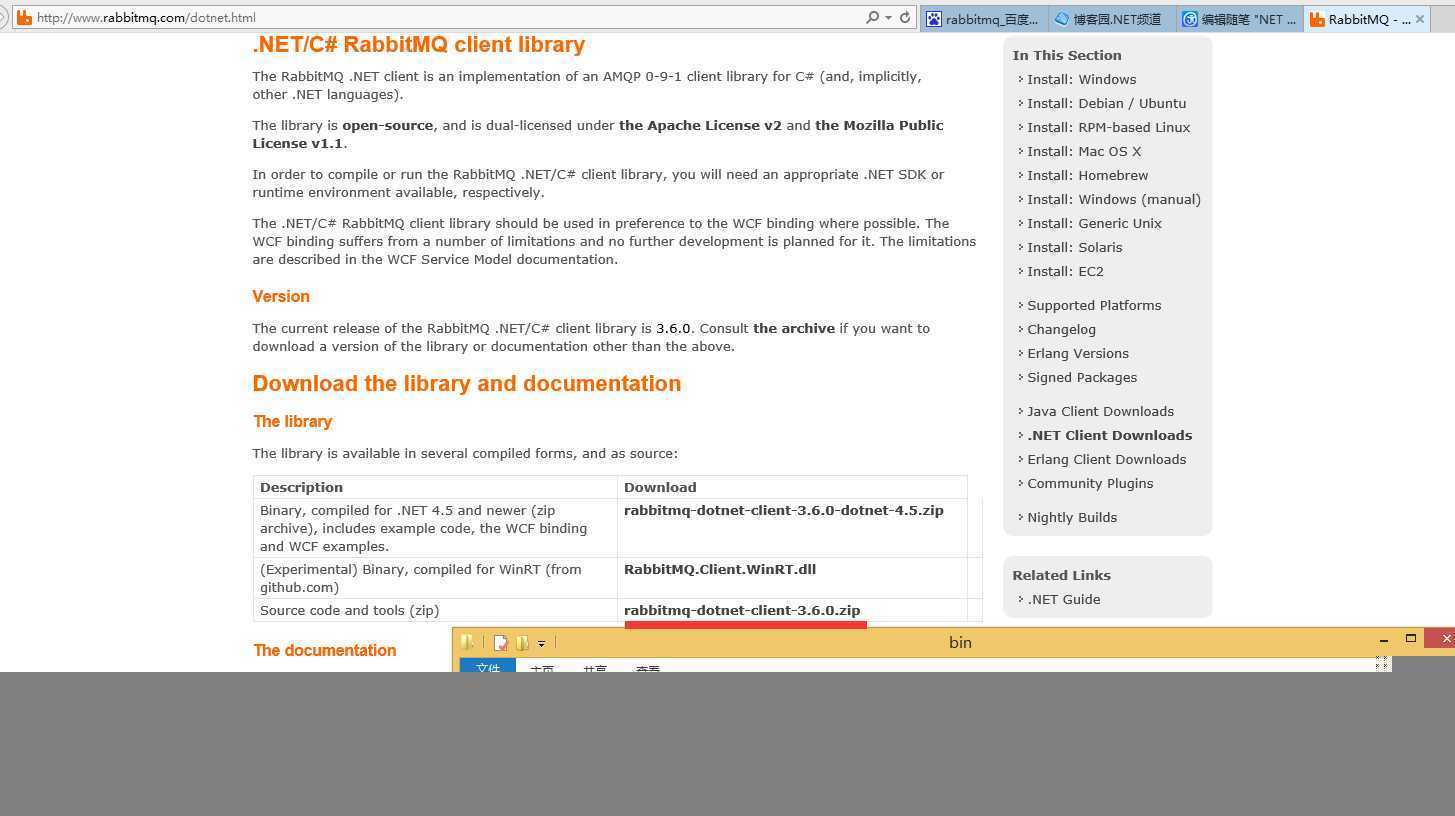This screenshot has width=1455, height=816.
Task: Open Install: Windows link
Action: [x=1081, y=79]
